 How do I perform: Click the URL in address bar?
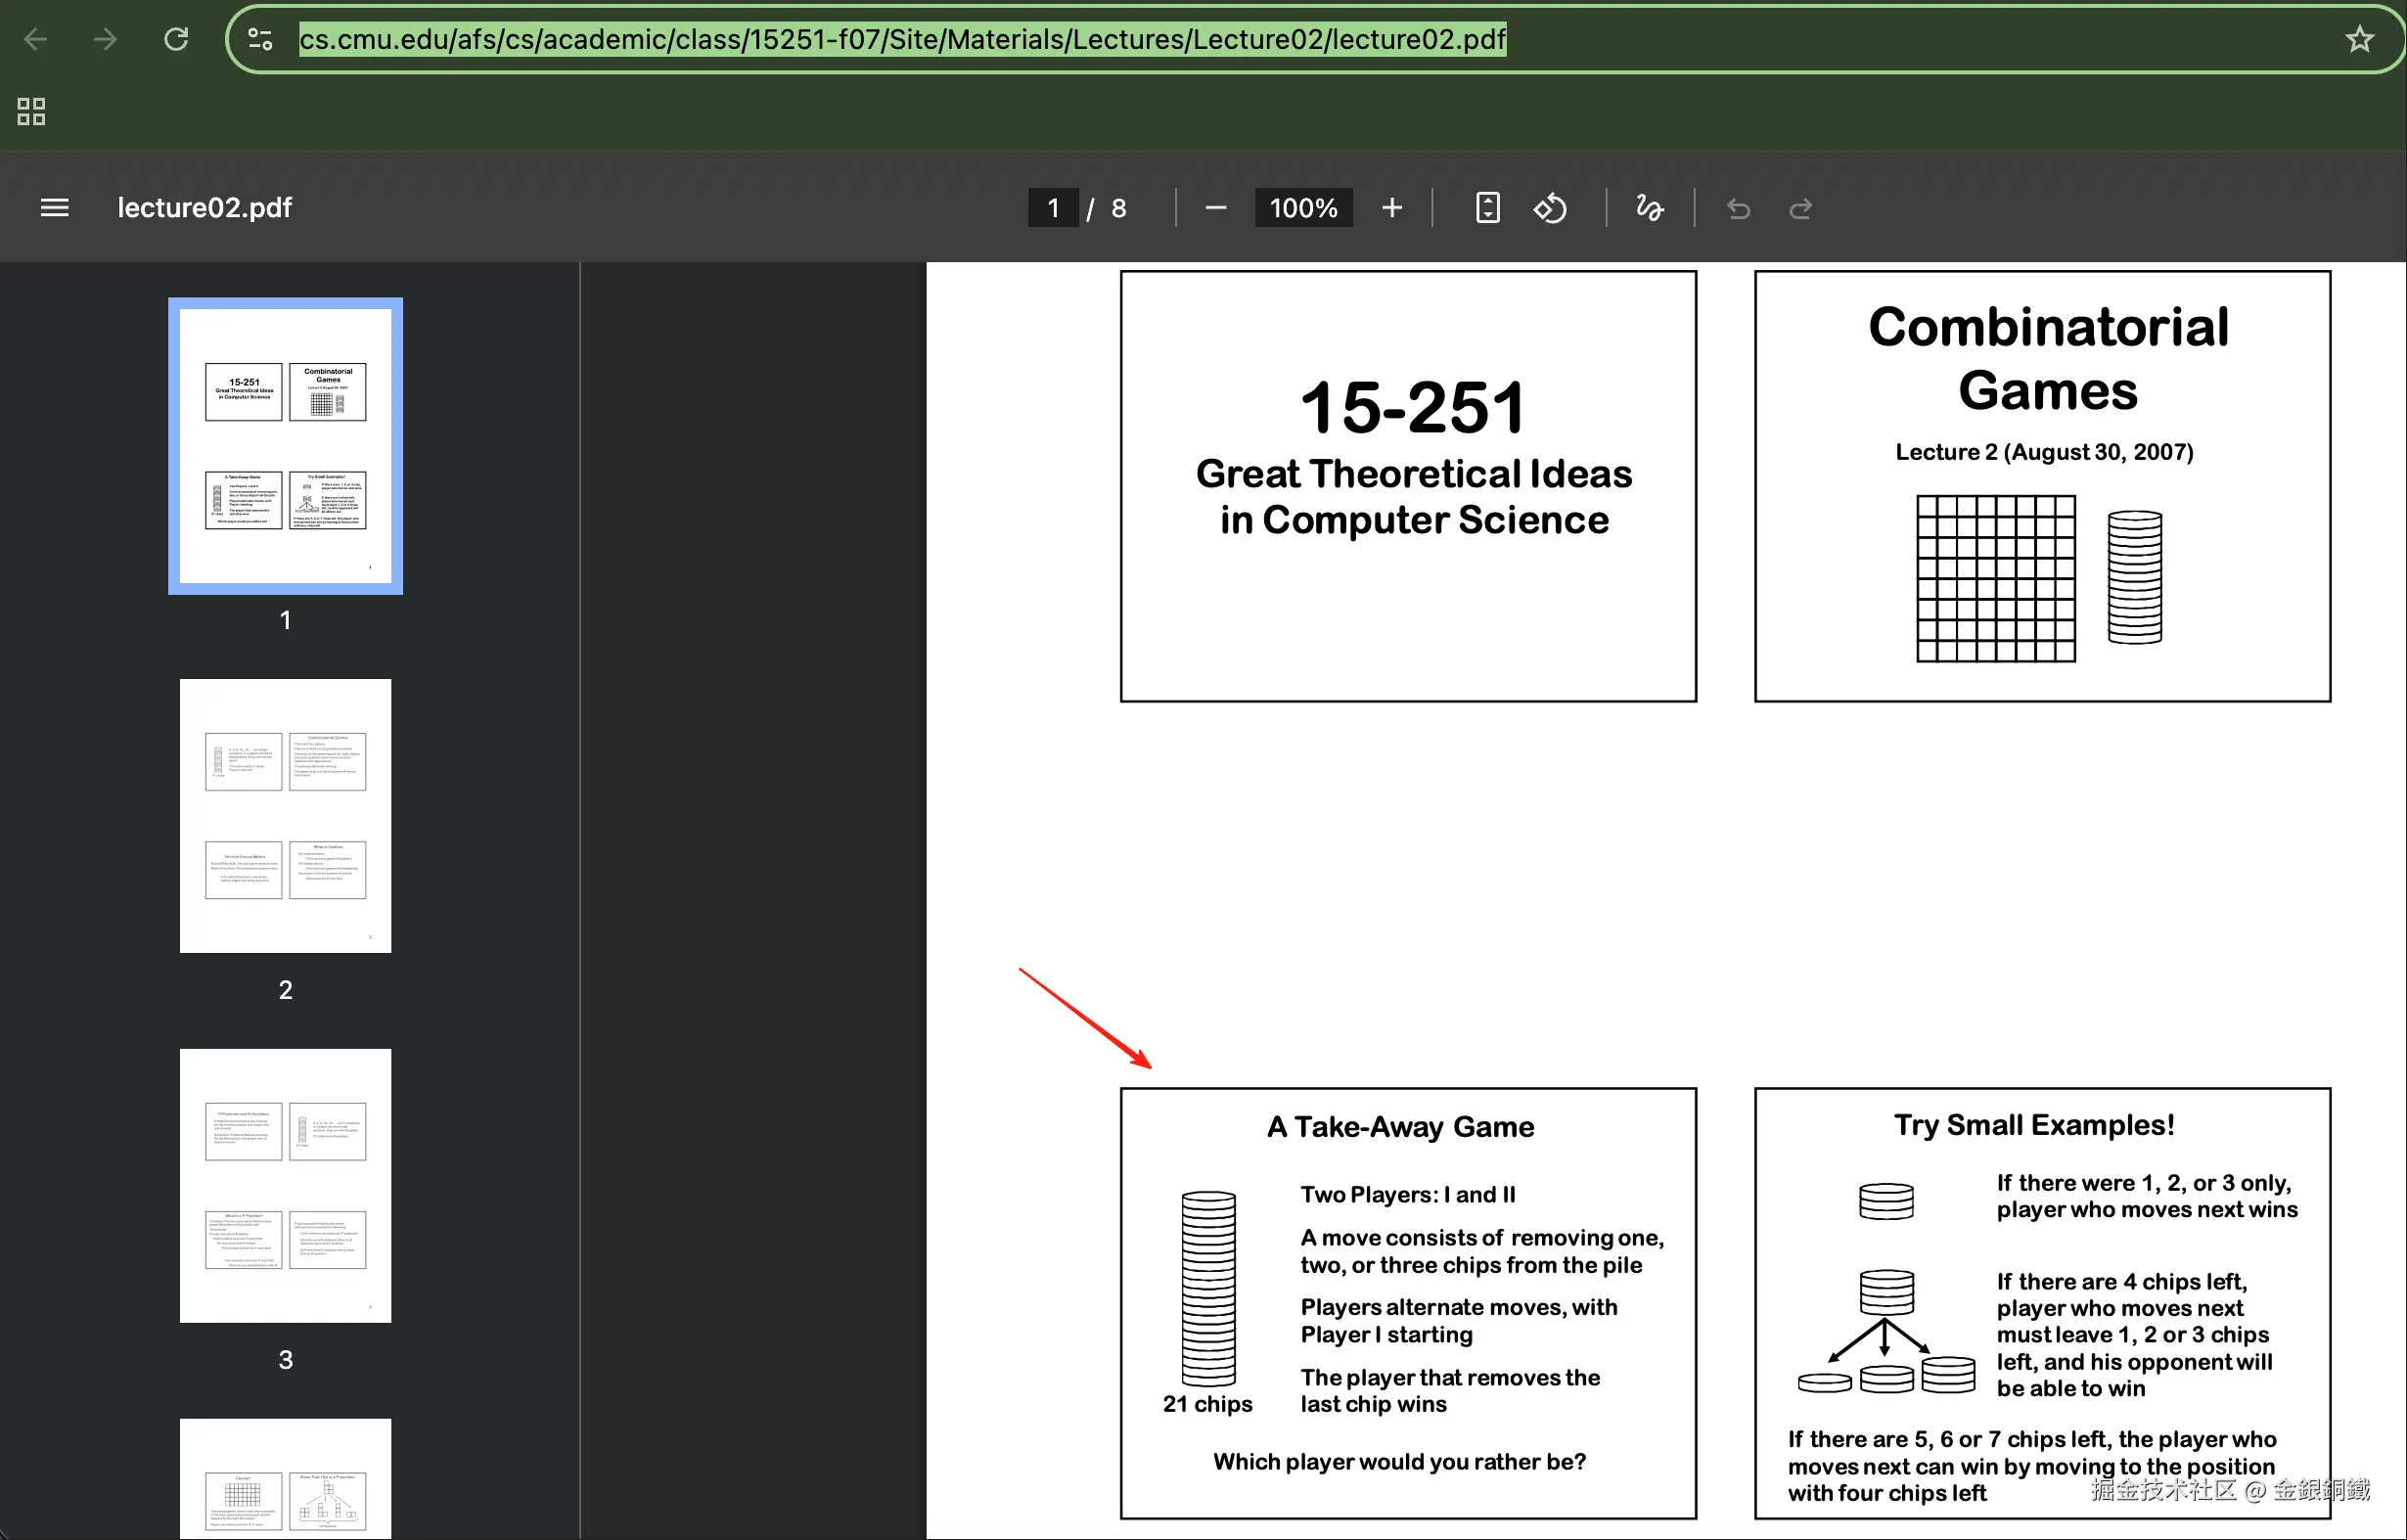click(902, 39)
